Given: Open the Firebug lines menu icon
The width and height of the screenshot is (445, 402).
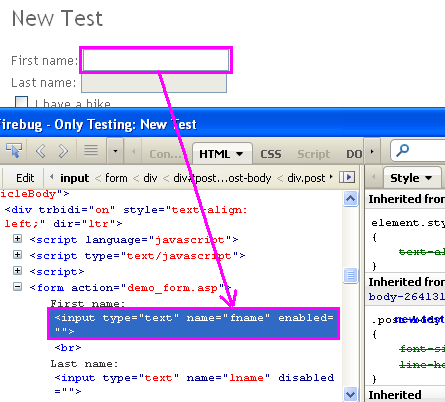Looking at the screenshot, I should tap(91, 150).
